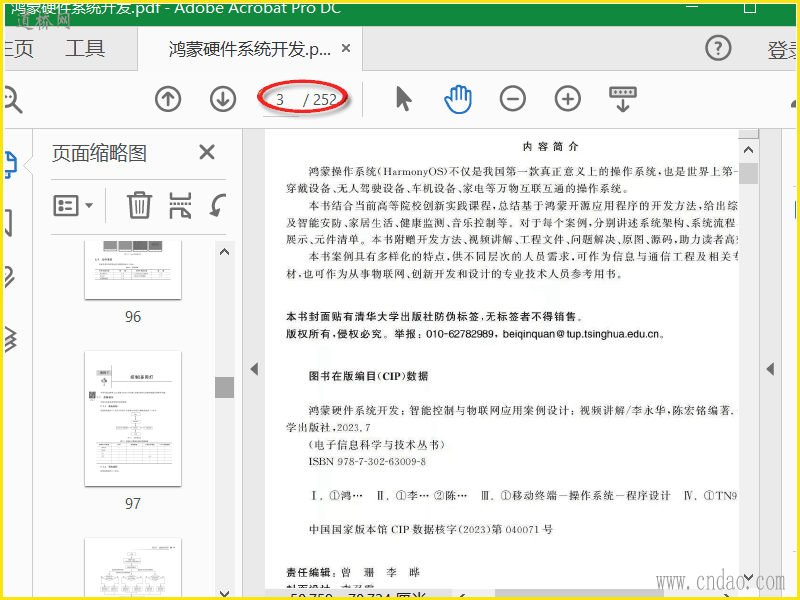This screenshot has width=800, height=600.
Task: Open the thumbnail options dropdown menu
Action: [73, 206]
